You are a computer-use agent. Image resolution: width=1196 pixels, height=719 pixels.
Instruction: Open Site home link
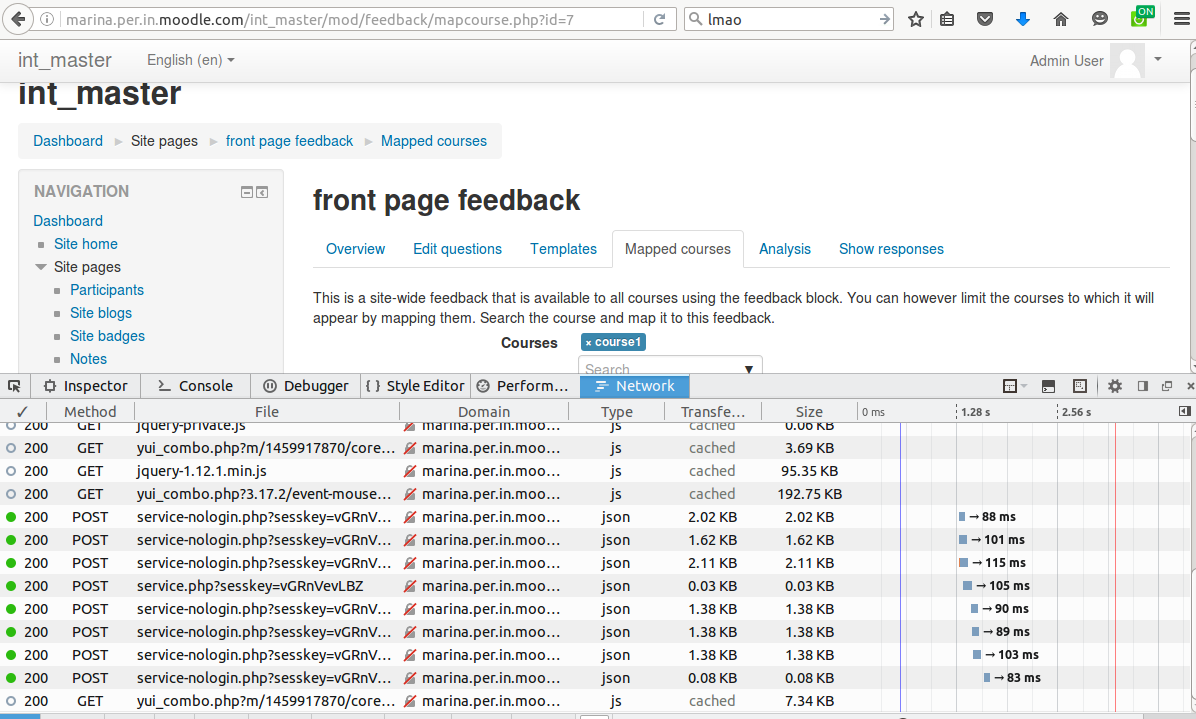tap(86, 244)
